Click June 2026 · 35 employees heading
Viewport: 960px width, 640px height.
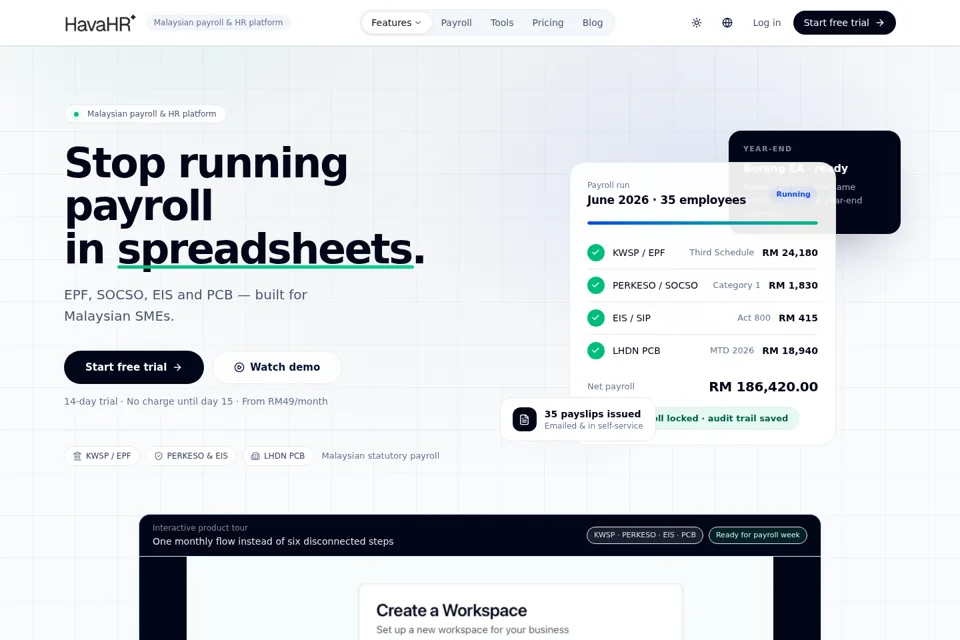click(666, 200)
